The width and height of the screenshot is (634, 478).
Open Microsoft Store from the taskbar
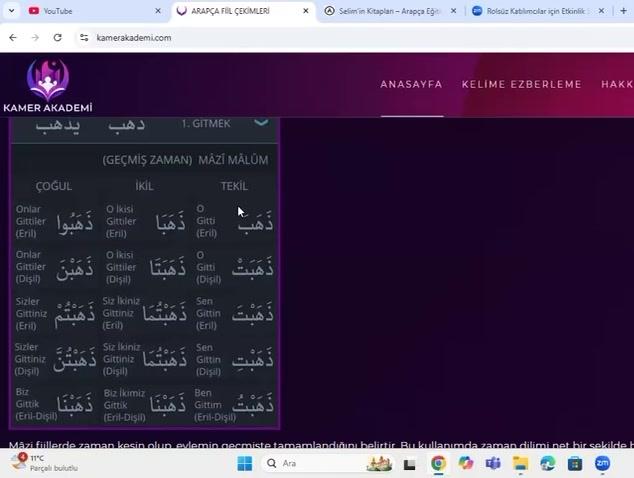coord(575,463)
